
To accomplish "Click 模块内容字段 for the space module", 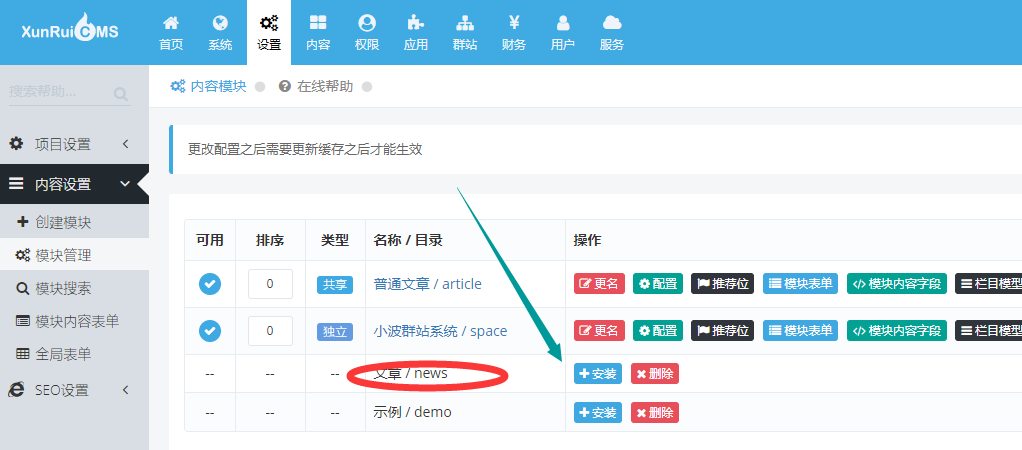I will pyautogui.click(x=896, y=331).
